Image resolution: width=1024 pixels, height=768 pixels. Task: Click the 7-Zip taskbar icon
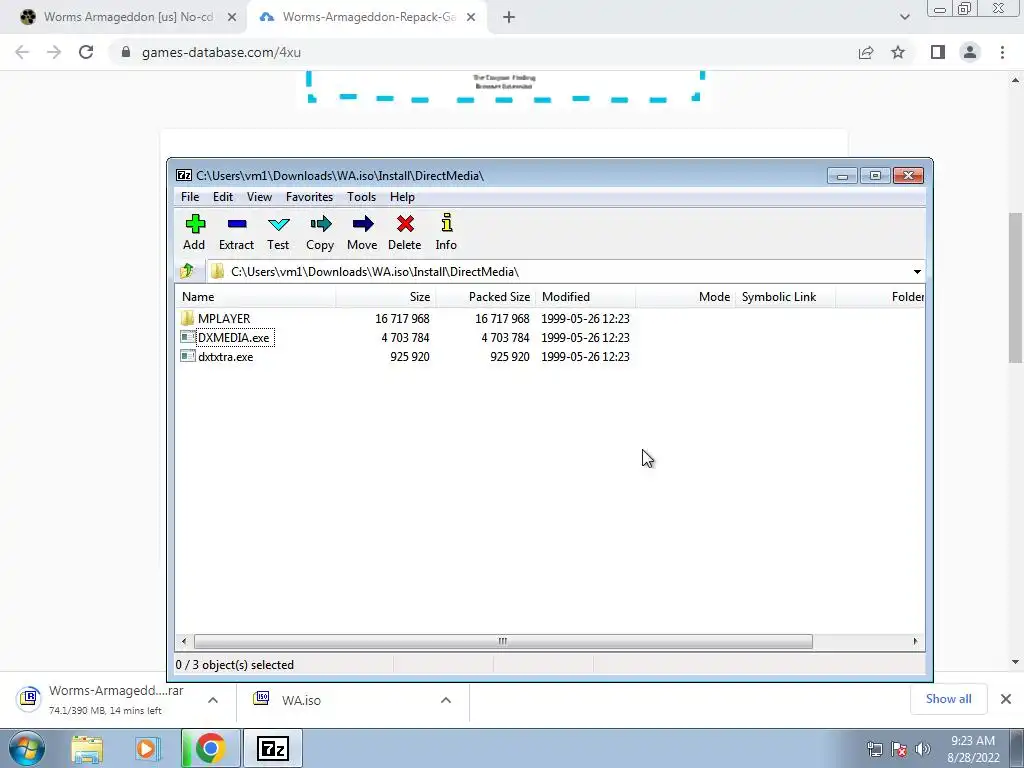(273, 748)
